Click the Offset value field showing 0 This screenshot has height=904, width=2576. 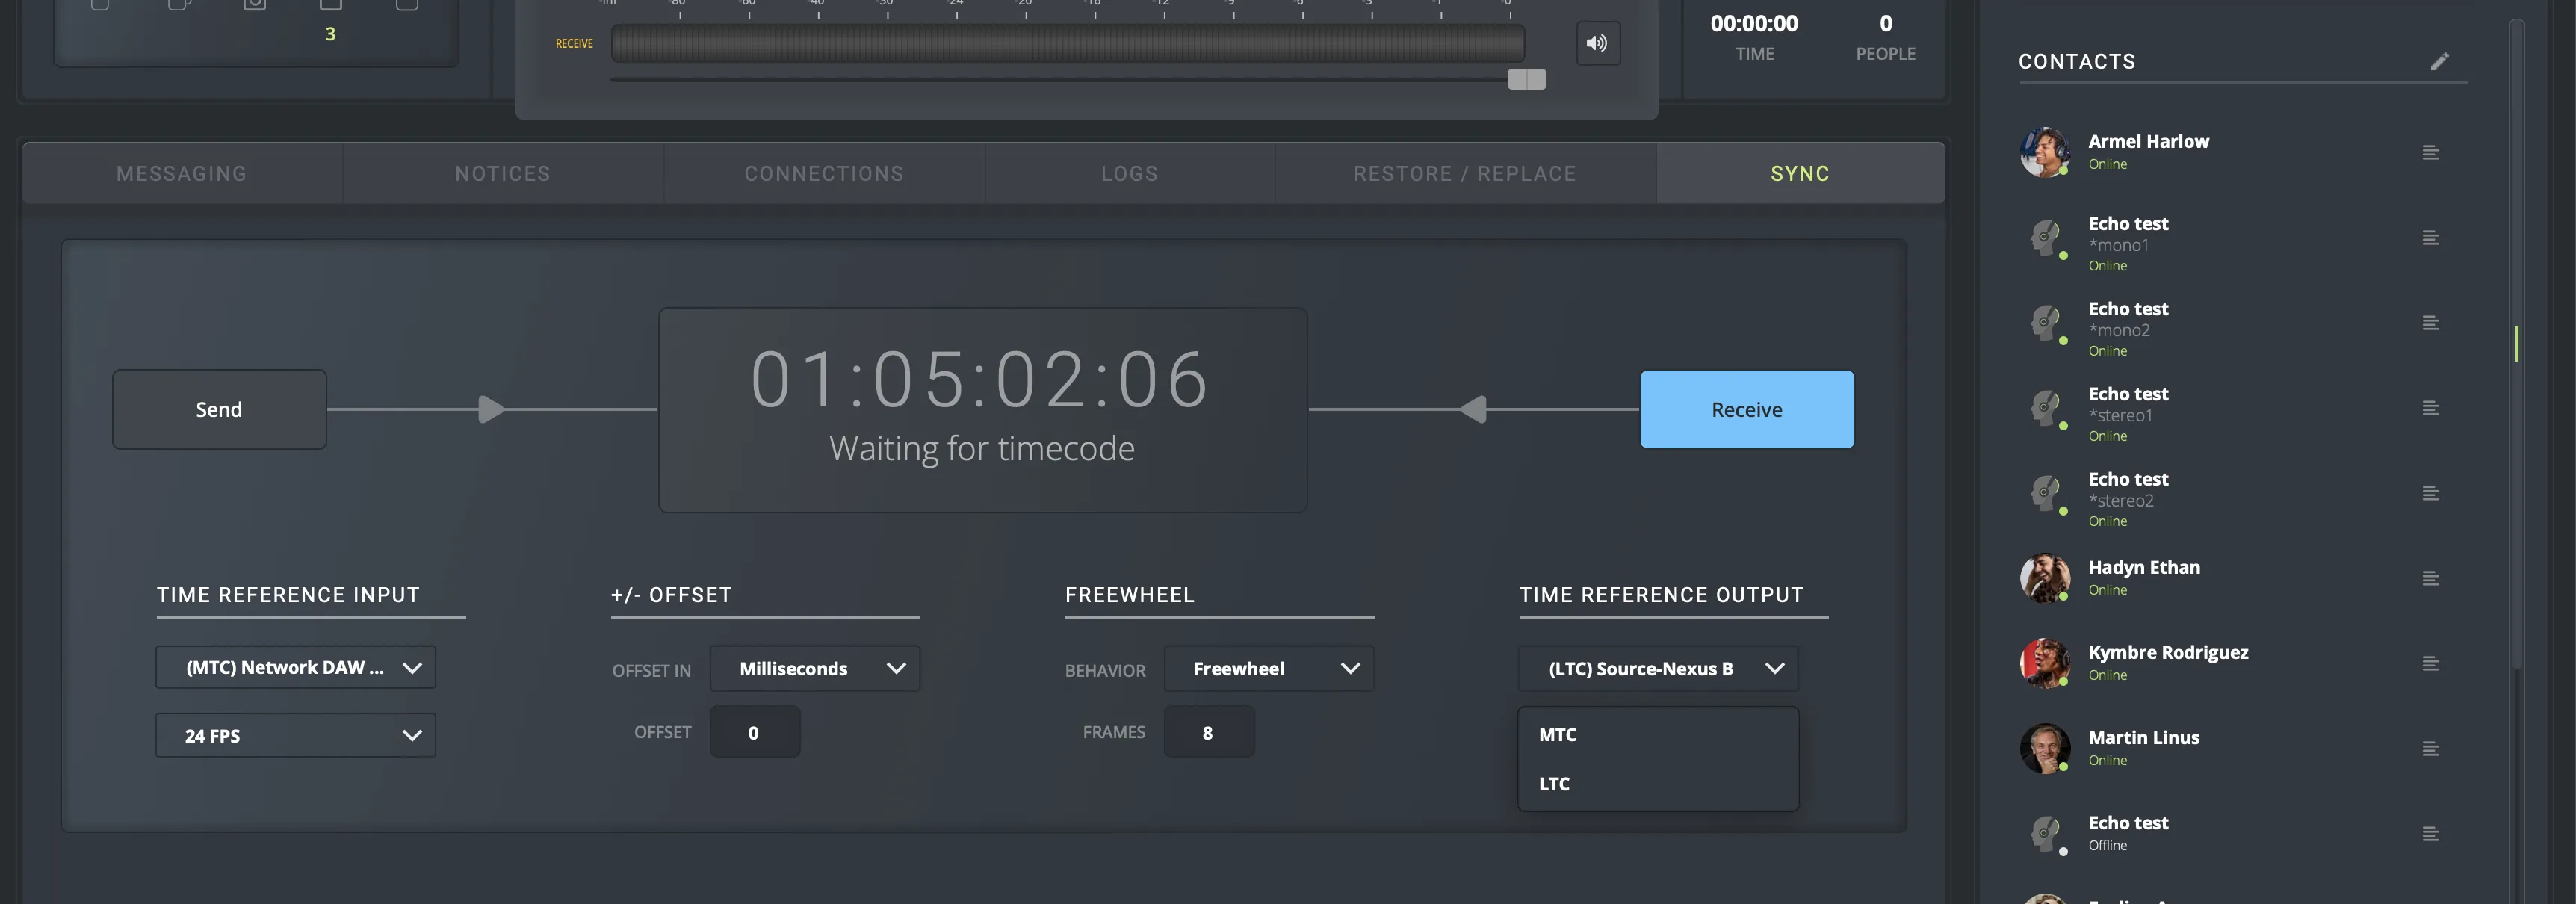(755, 732)
